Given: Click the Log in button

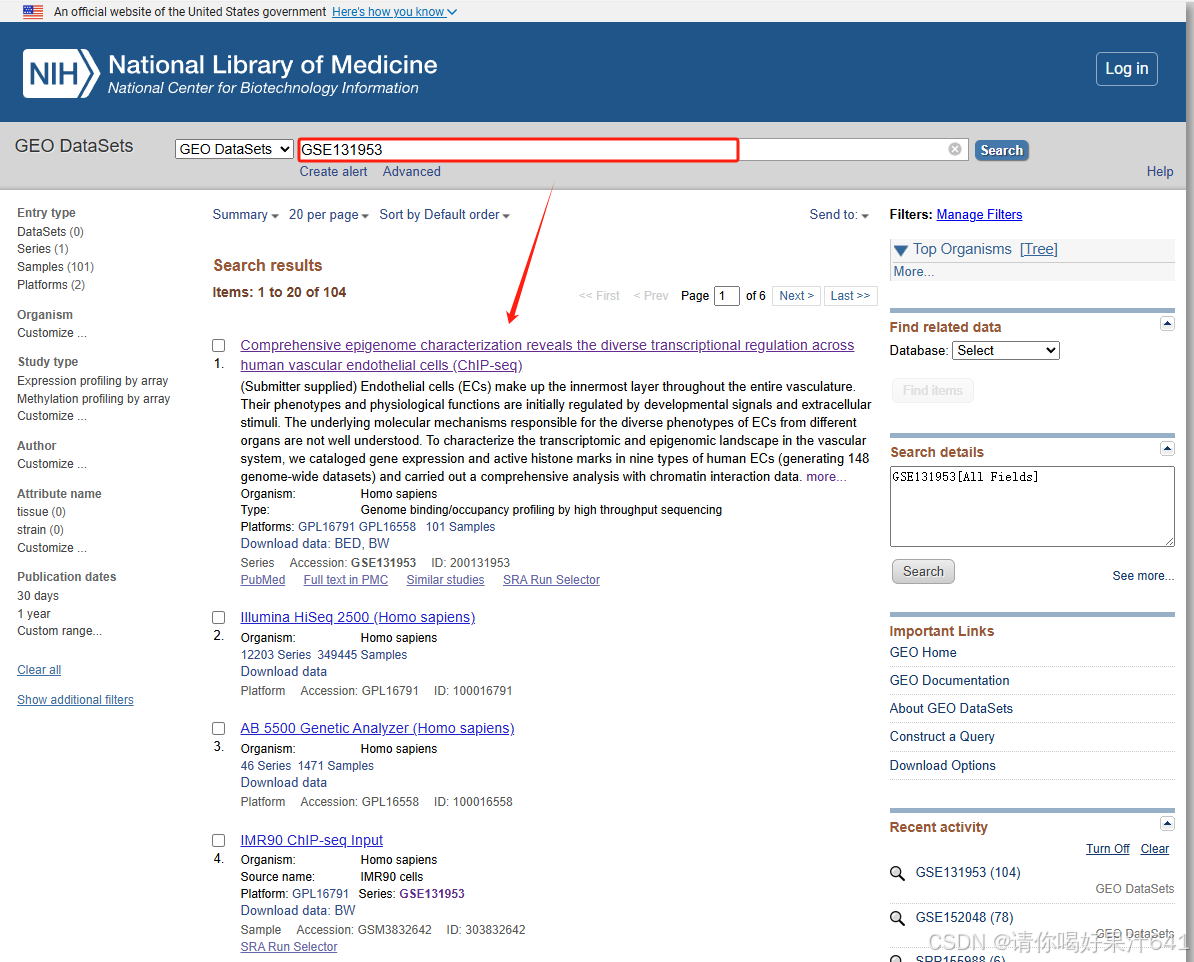Looking at the screenshot, I should click(1126, 69).
